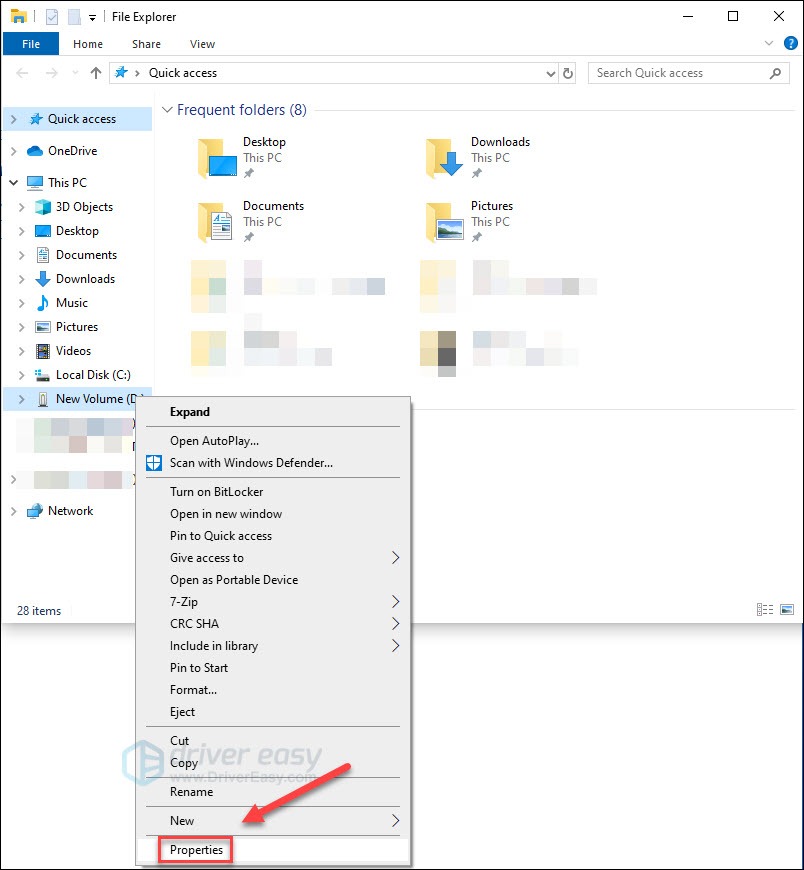This screenshot has width=804, height=870.
Task: Choose Rename in the context menu
Action: click(272, 792)
